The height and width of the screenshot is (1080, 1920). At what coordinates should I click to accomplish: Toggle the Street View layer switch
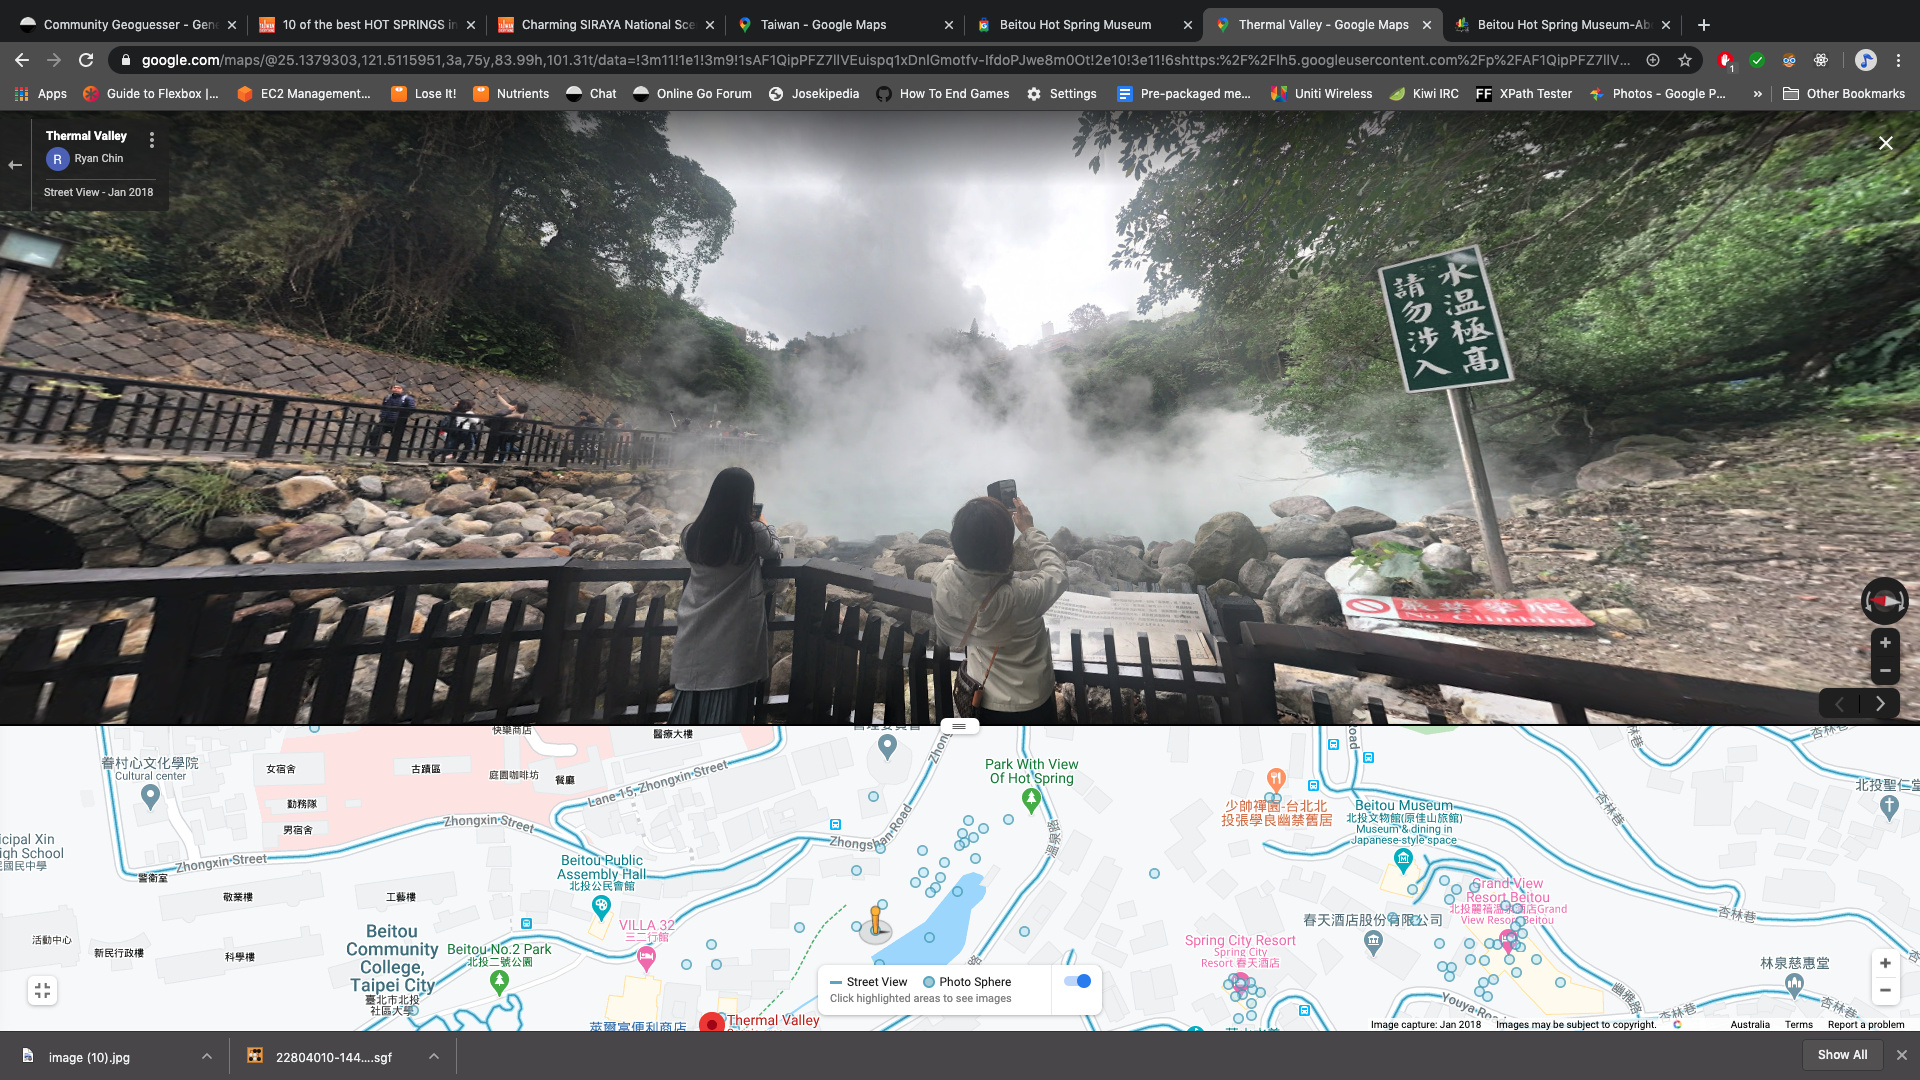coord(1077,981)
